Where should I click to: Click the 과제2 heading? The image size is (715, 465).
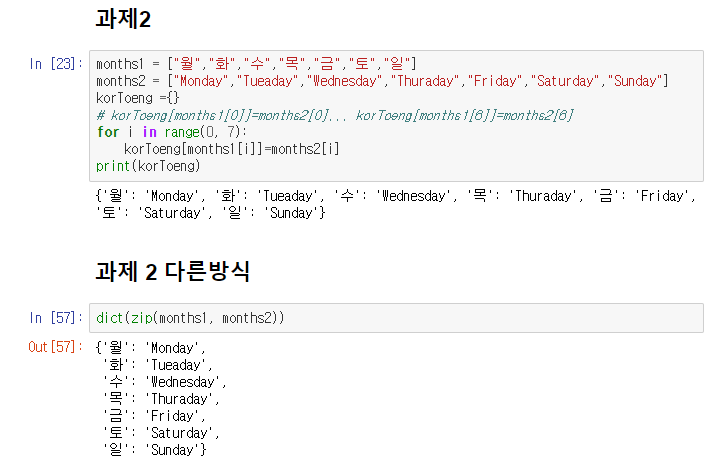(123, 19)
